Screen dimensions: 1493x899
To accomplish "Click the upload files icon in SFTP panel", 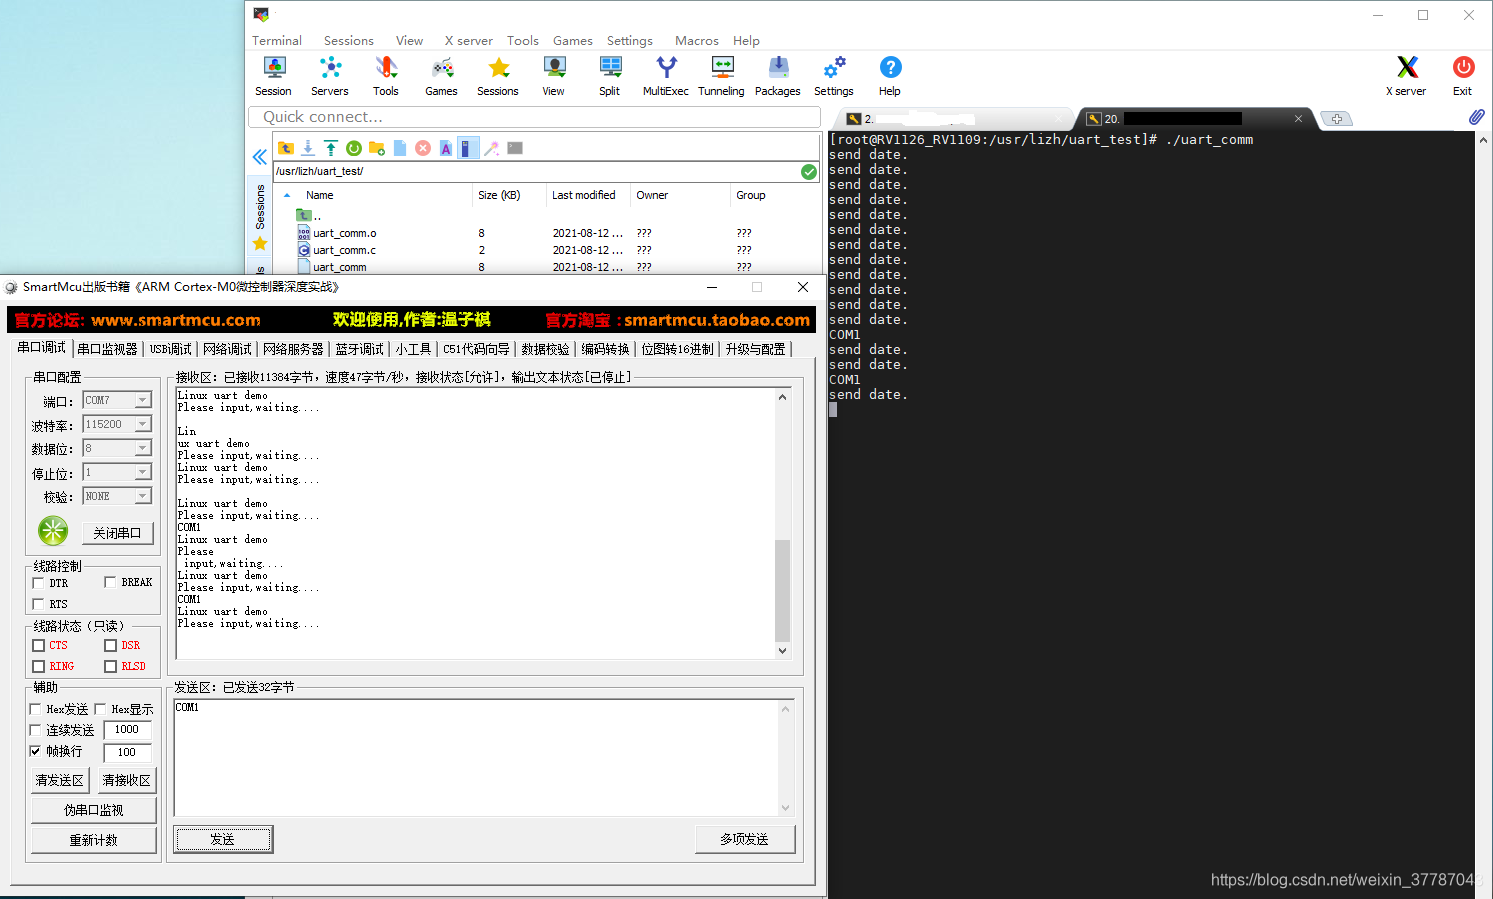I will 331,148.
